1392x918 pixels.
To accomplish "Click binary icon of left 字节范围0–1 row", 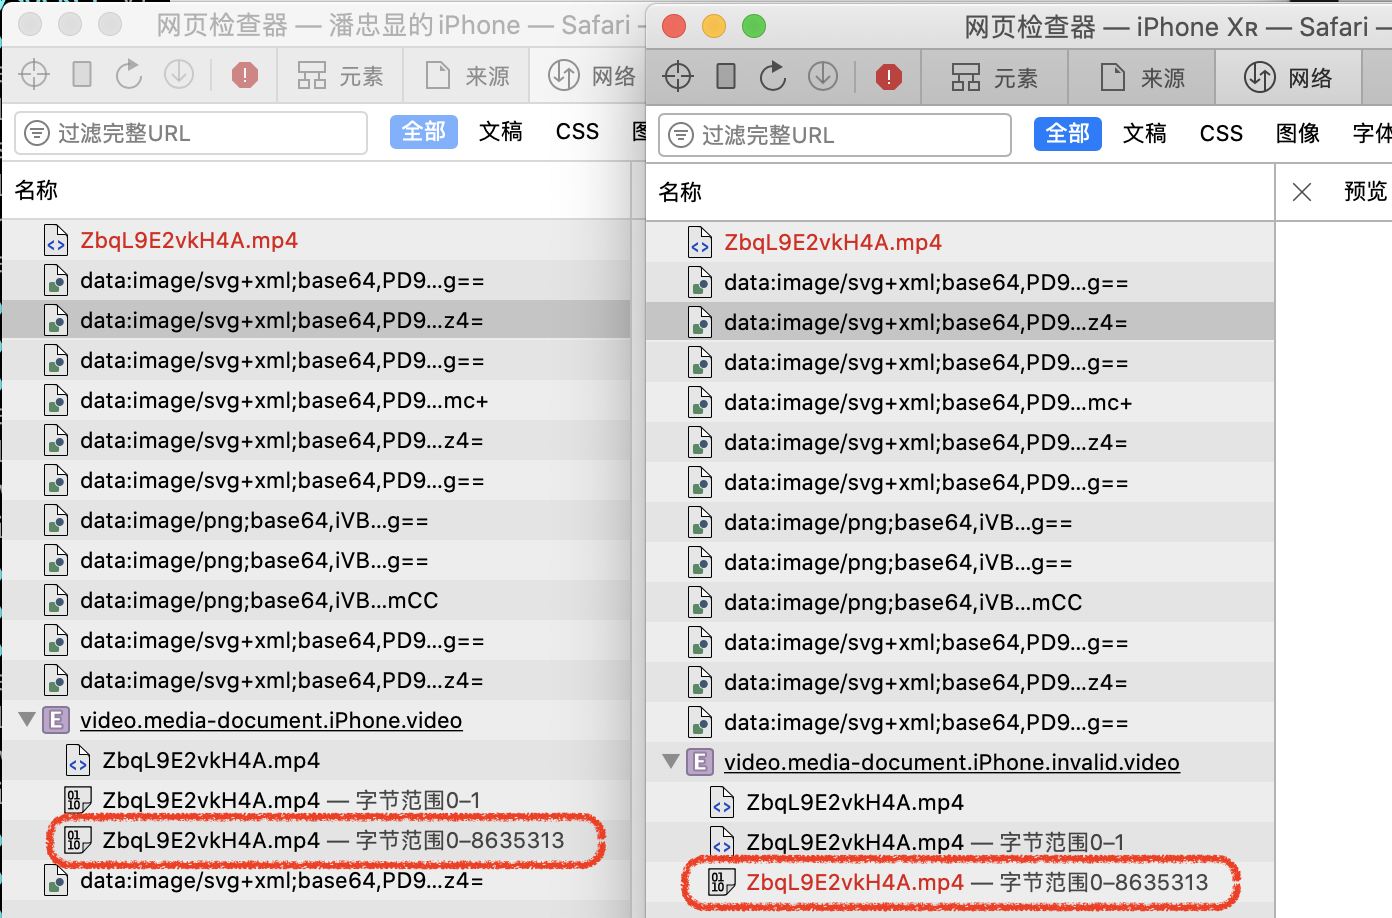I will point(77,800).
